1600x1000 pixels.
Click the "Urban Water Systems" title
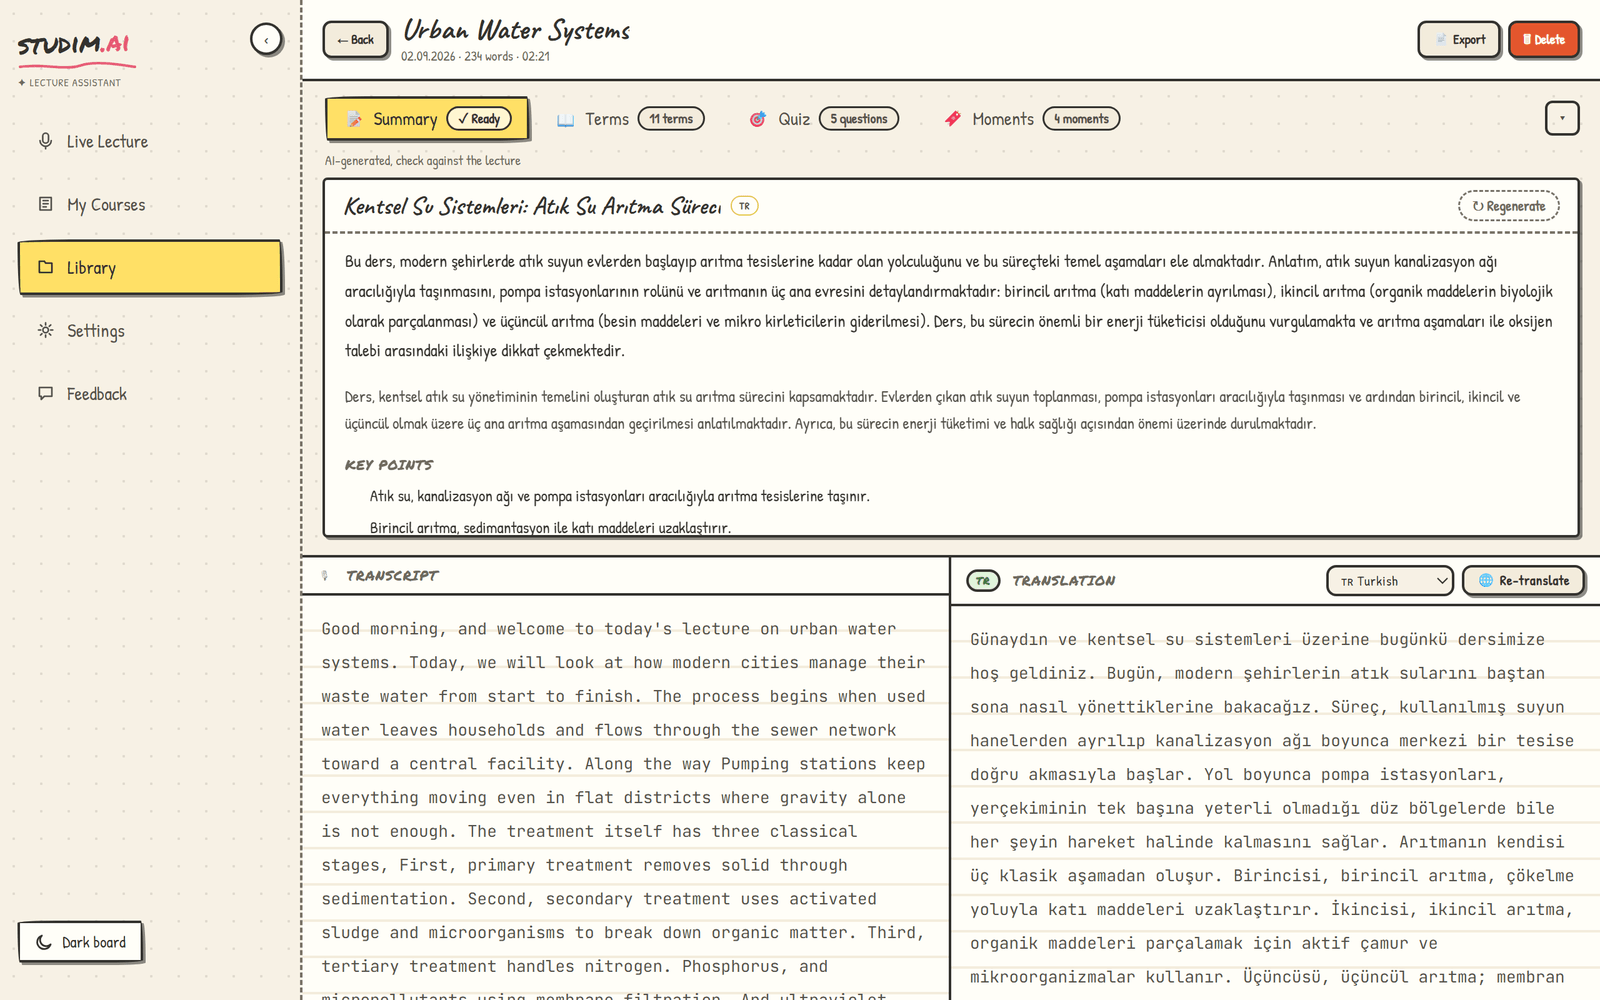pyautogui.click(x=517, y=31)
